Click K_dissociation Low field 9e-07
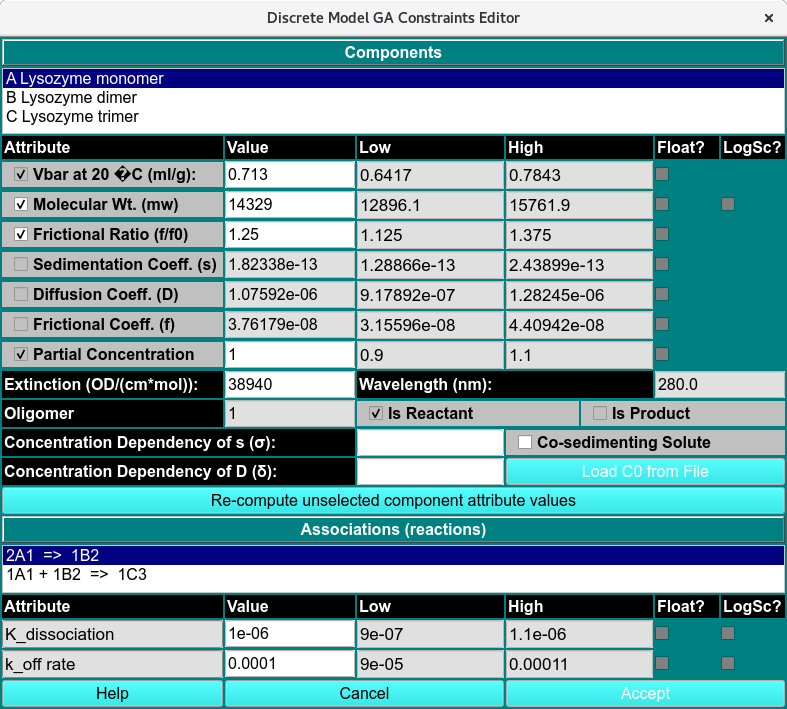Image resolution: width=787 pixels, height=709 pixels. [430, 634]
